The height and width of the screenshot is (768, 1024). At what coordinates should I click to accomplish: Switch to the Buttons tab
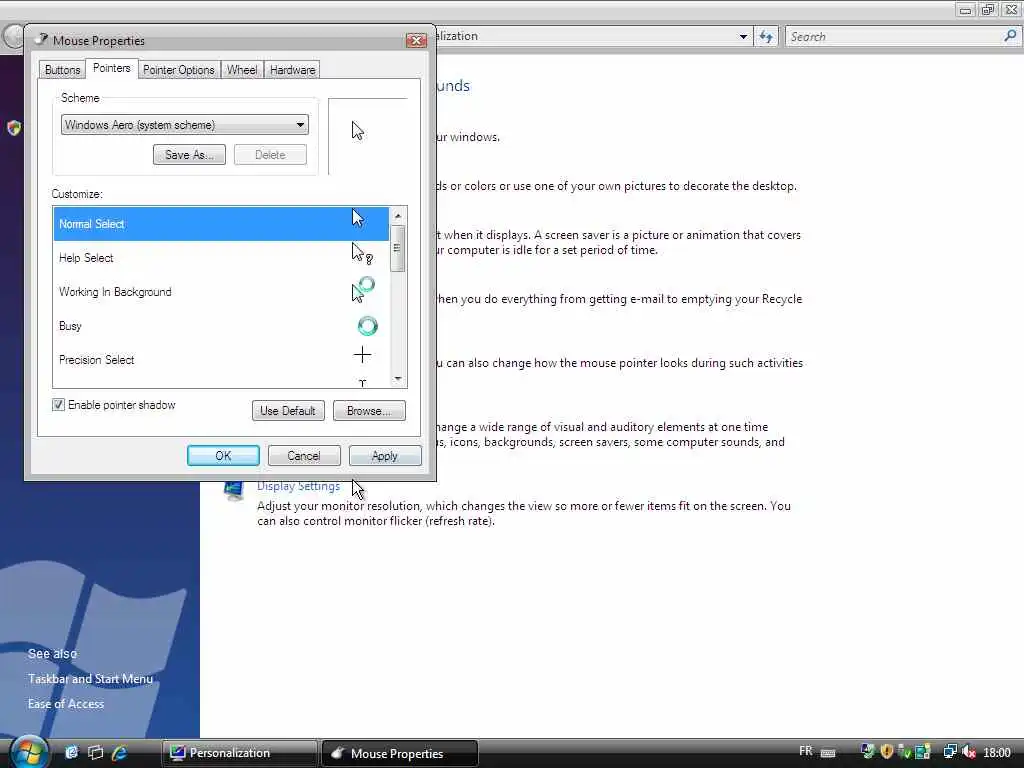63,70
